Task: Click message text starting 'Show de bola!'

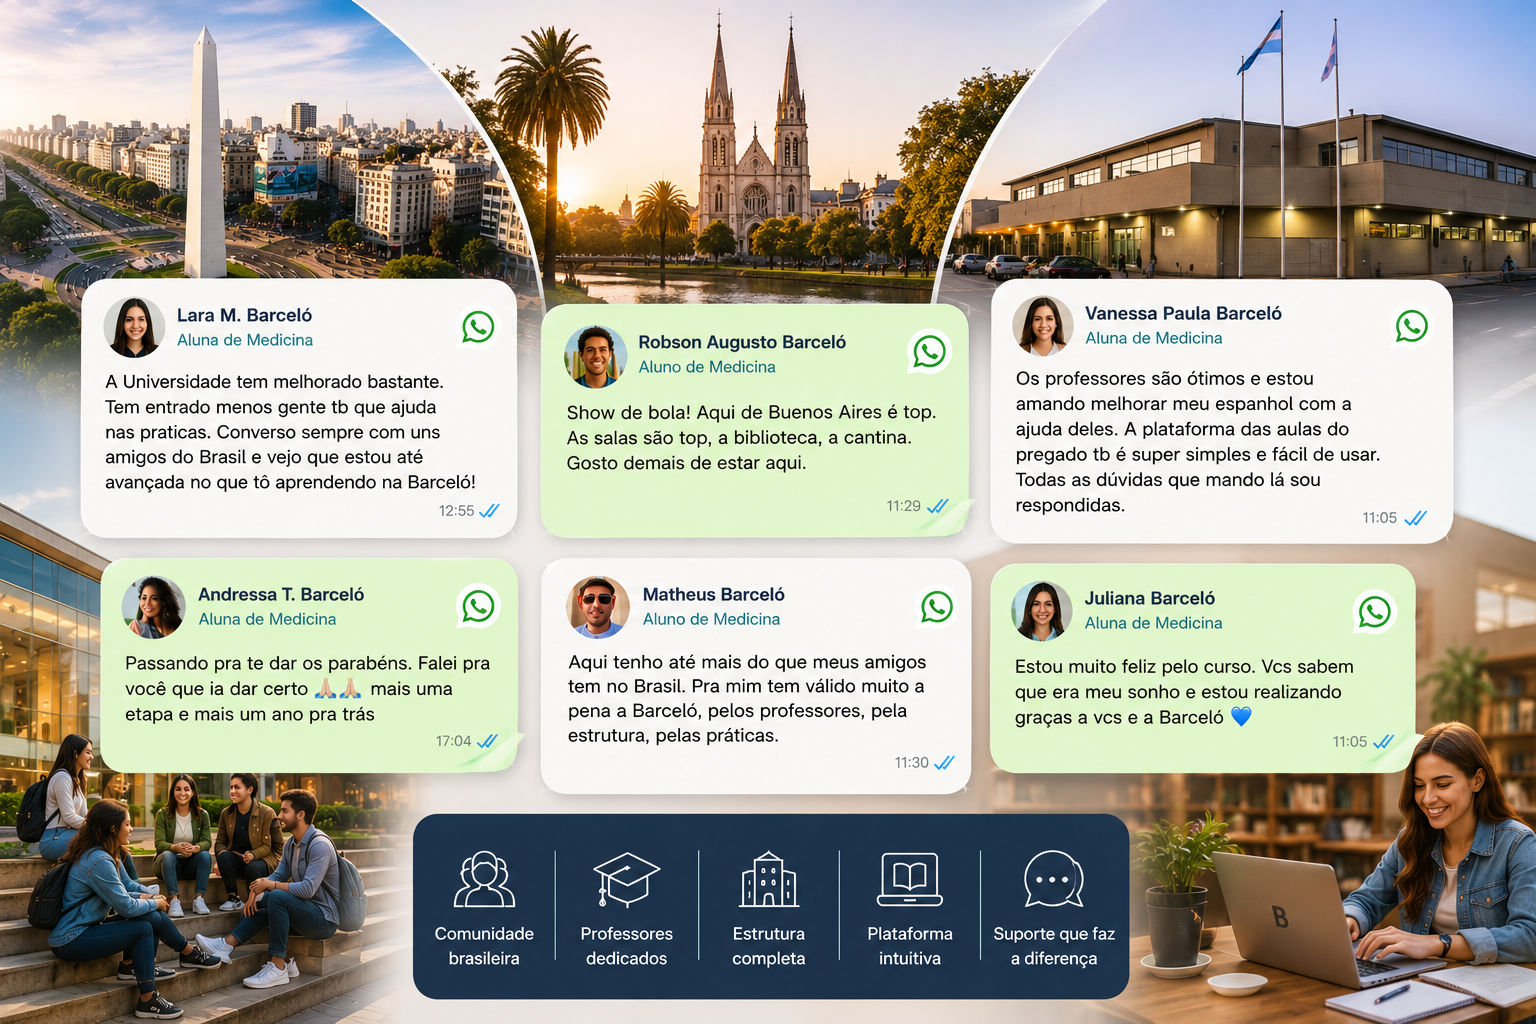Action: [x=751, y=437]
